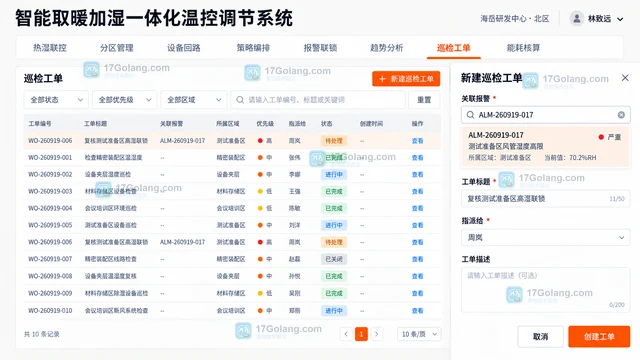Select the ALM-260919-017 alarm suggestion card

click(x=546, y=146)
